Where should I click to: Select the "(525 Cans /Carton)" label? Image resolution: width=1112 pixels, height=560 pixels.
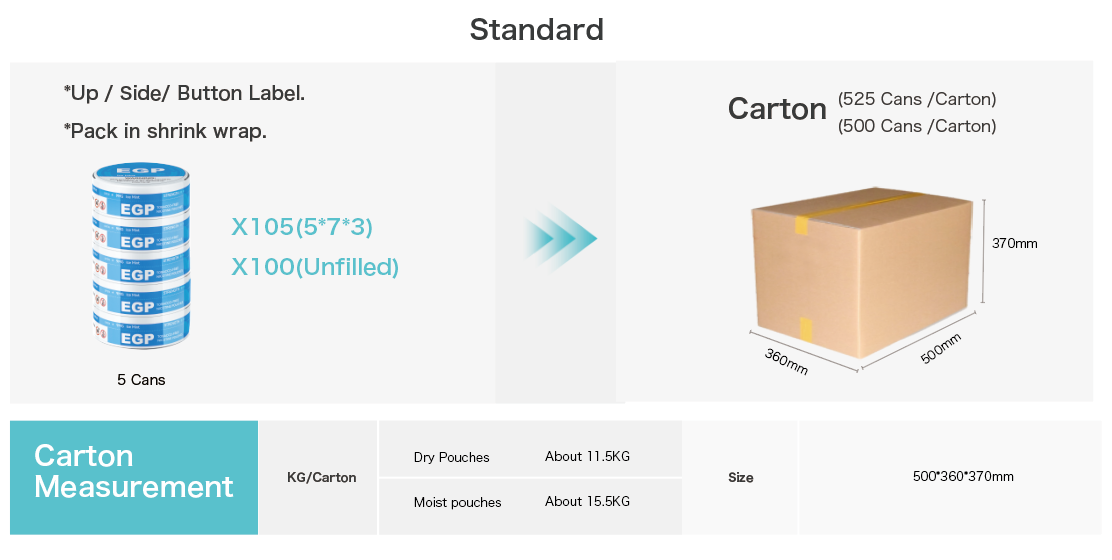click(917, 99)
